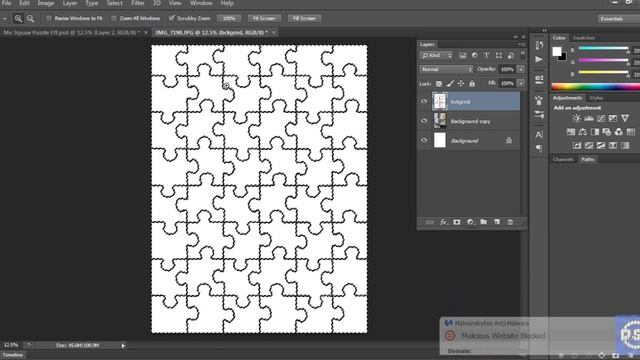Enable Resize Windows to Fit checkbox
The height and width of the screenshot is (360, 640).
[49, 18]
